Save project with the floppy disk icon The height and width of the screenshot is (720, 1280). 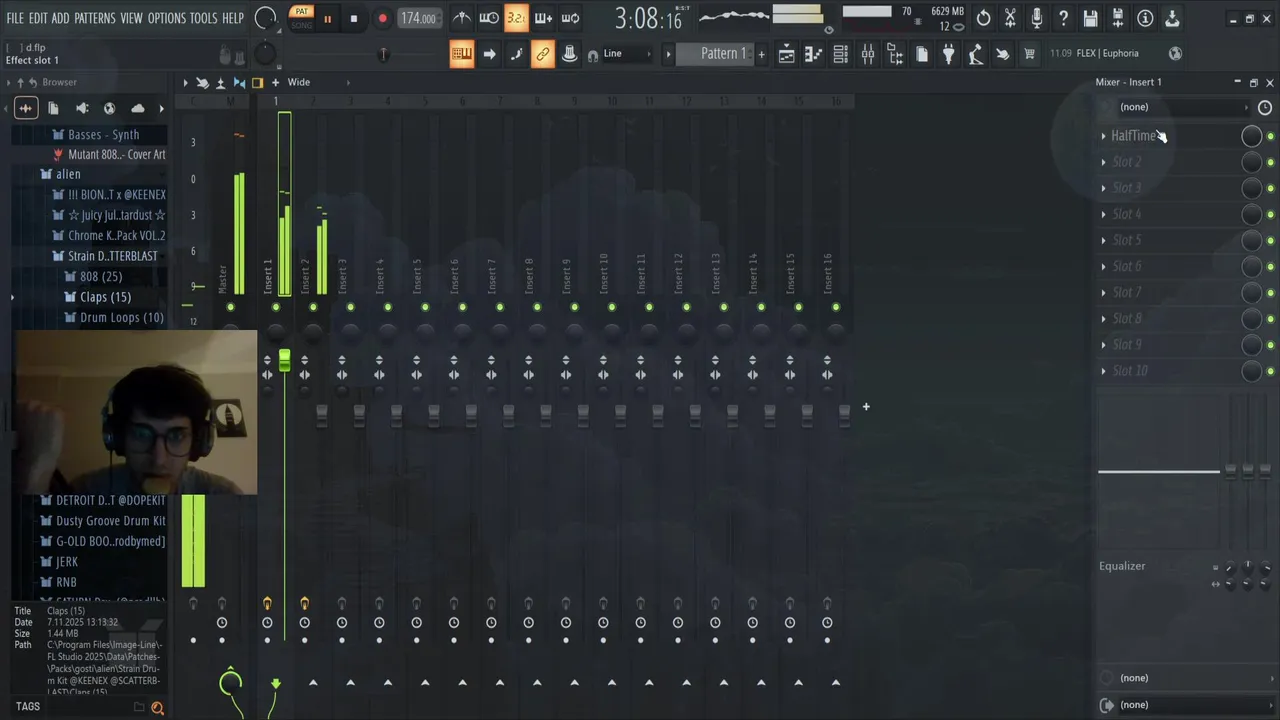(1091, 18)
